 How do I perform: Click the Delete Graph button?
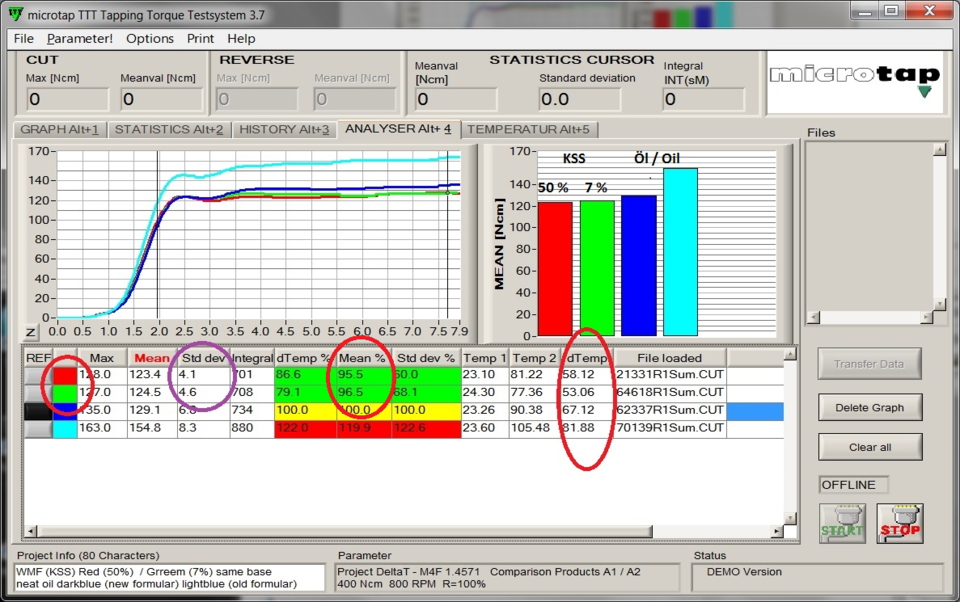tap(869, 407)
